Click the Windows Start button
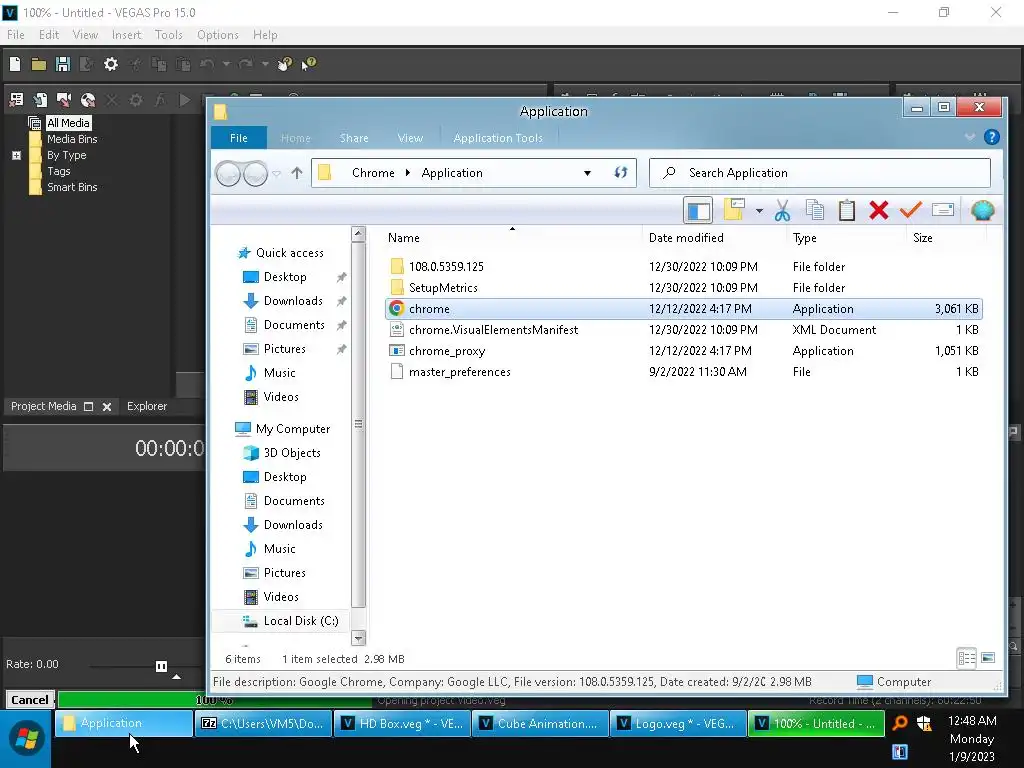 26,739
